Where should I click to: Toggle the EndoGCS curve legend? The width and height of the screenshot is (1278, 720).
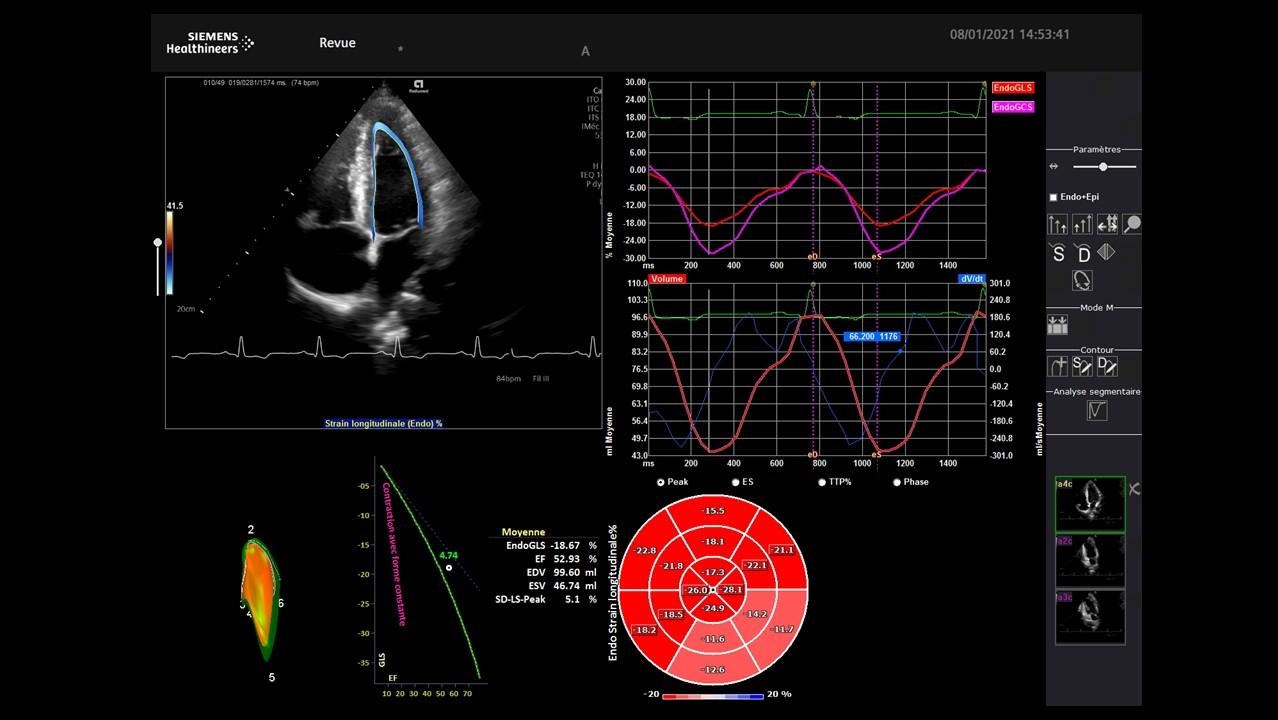tap(1013, 107)
